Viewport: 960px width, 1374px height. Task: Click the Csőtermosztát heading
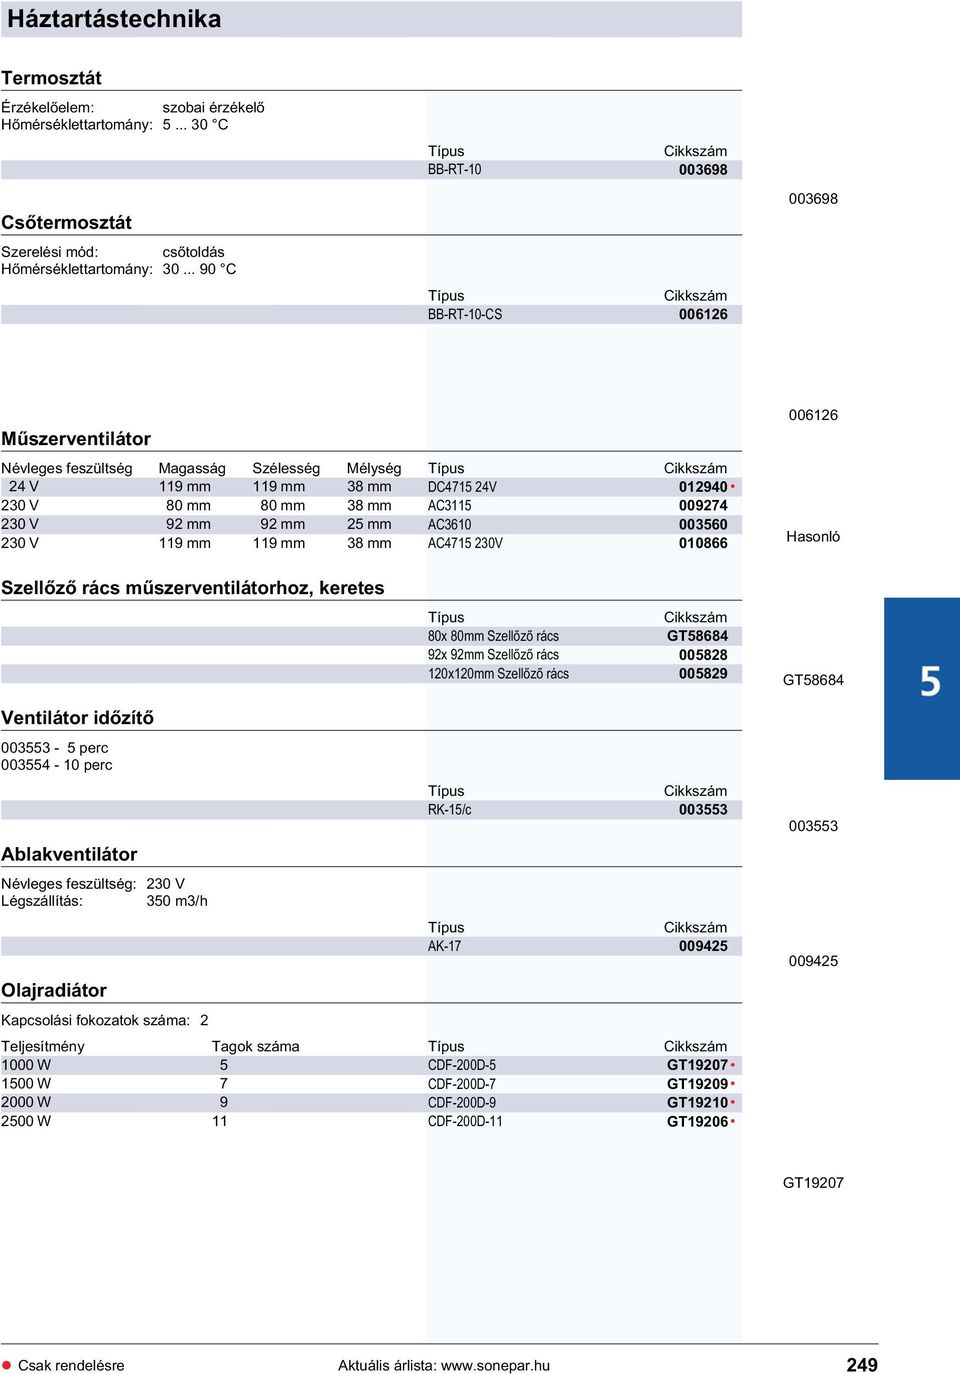(66, 222)
